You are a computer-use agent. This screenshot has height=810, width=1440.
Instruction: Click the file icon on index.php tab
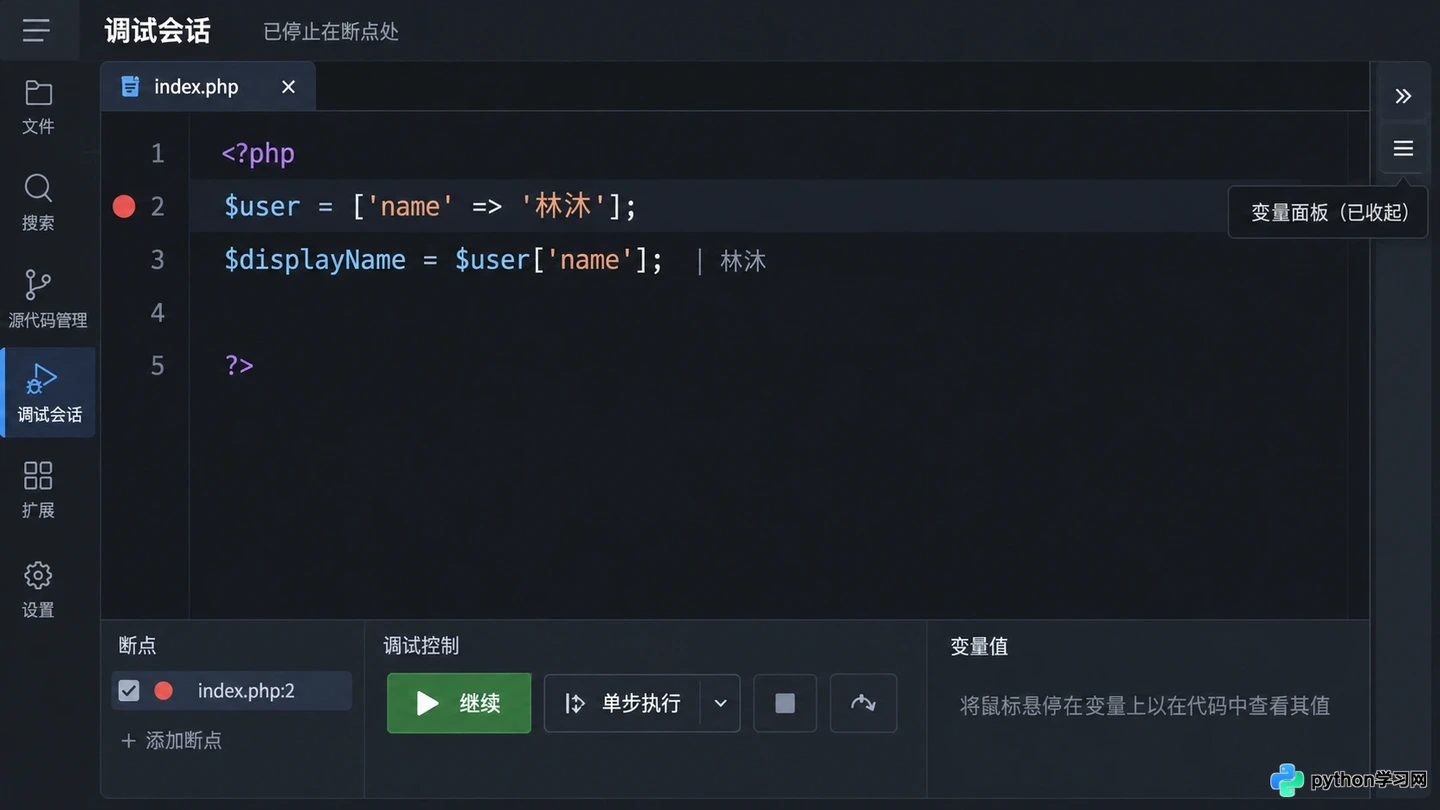tap(130, 87)
